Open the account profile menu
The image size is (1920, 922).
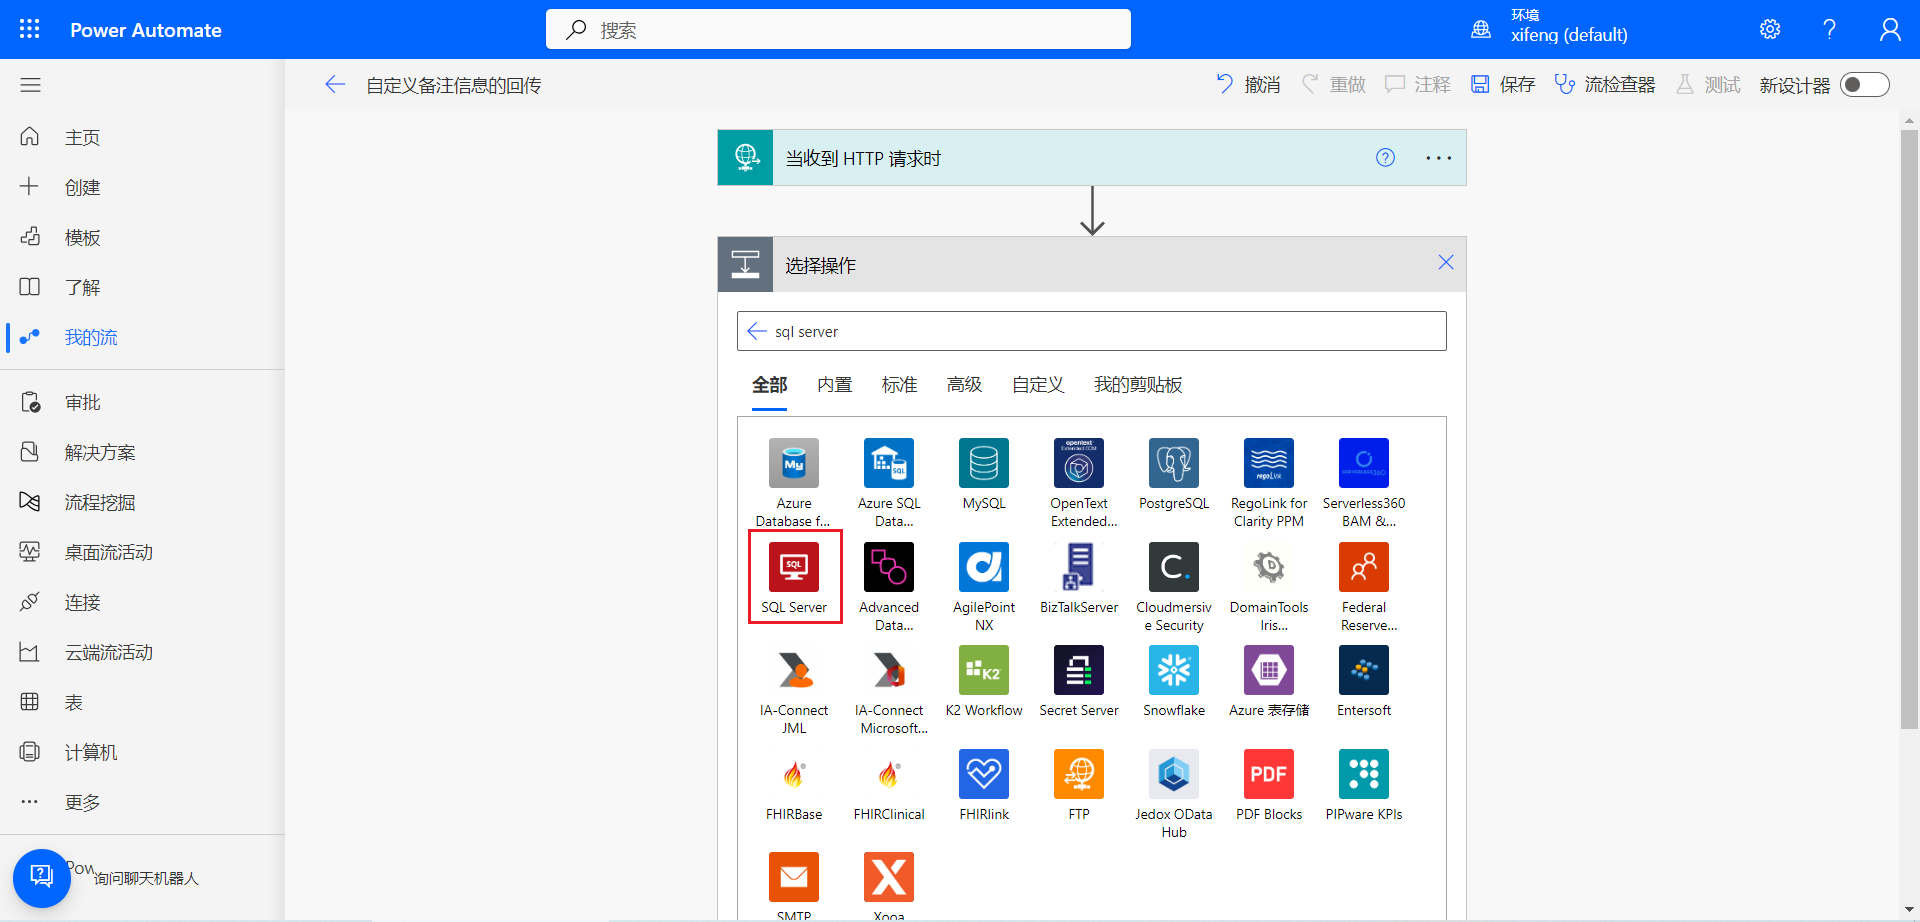1889,29
